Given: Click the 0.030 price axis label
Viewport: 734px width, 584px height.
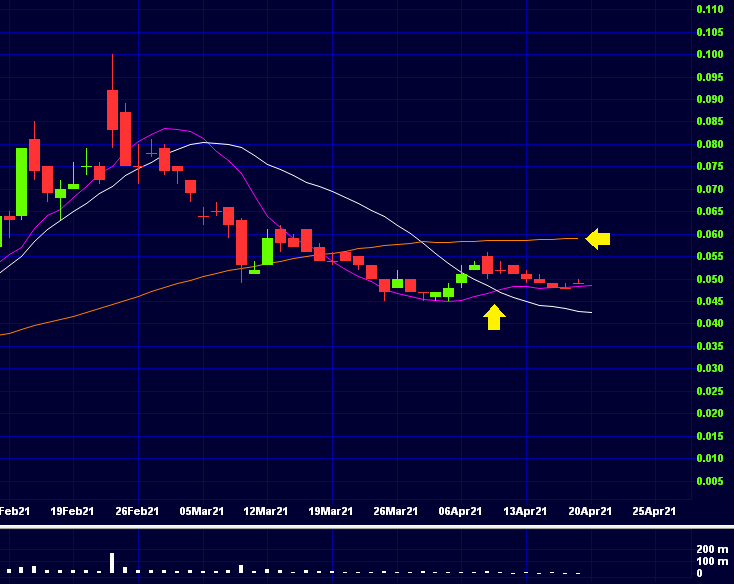Looking at the screenshot, I should [x=710, y=368].
